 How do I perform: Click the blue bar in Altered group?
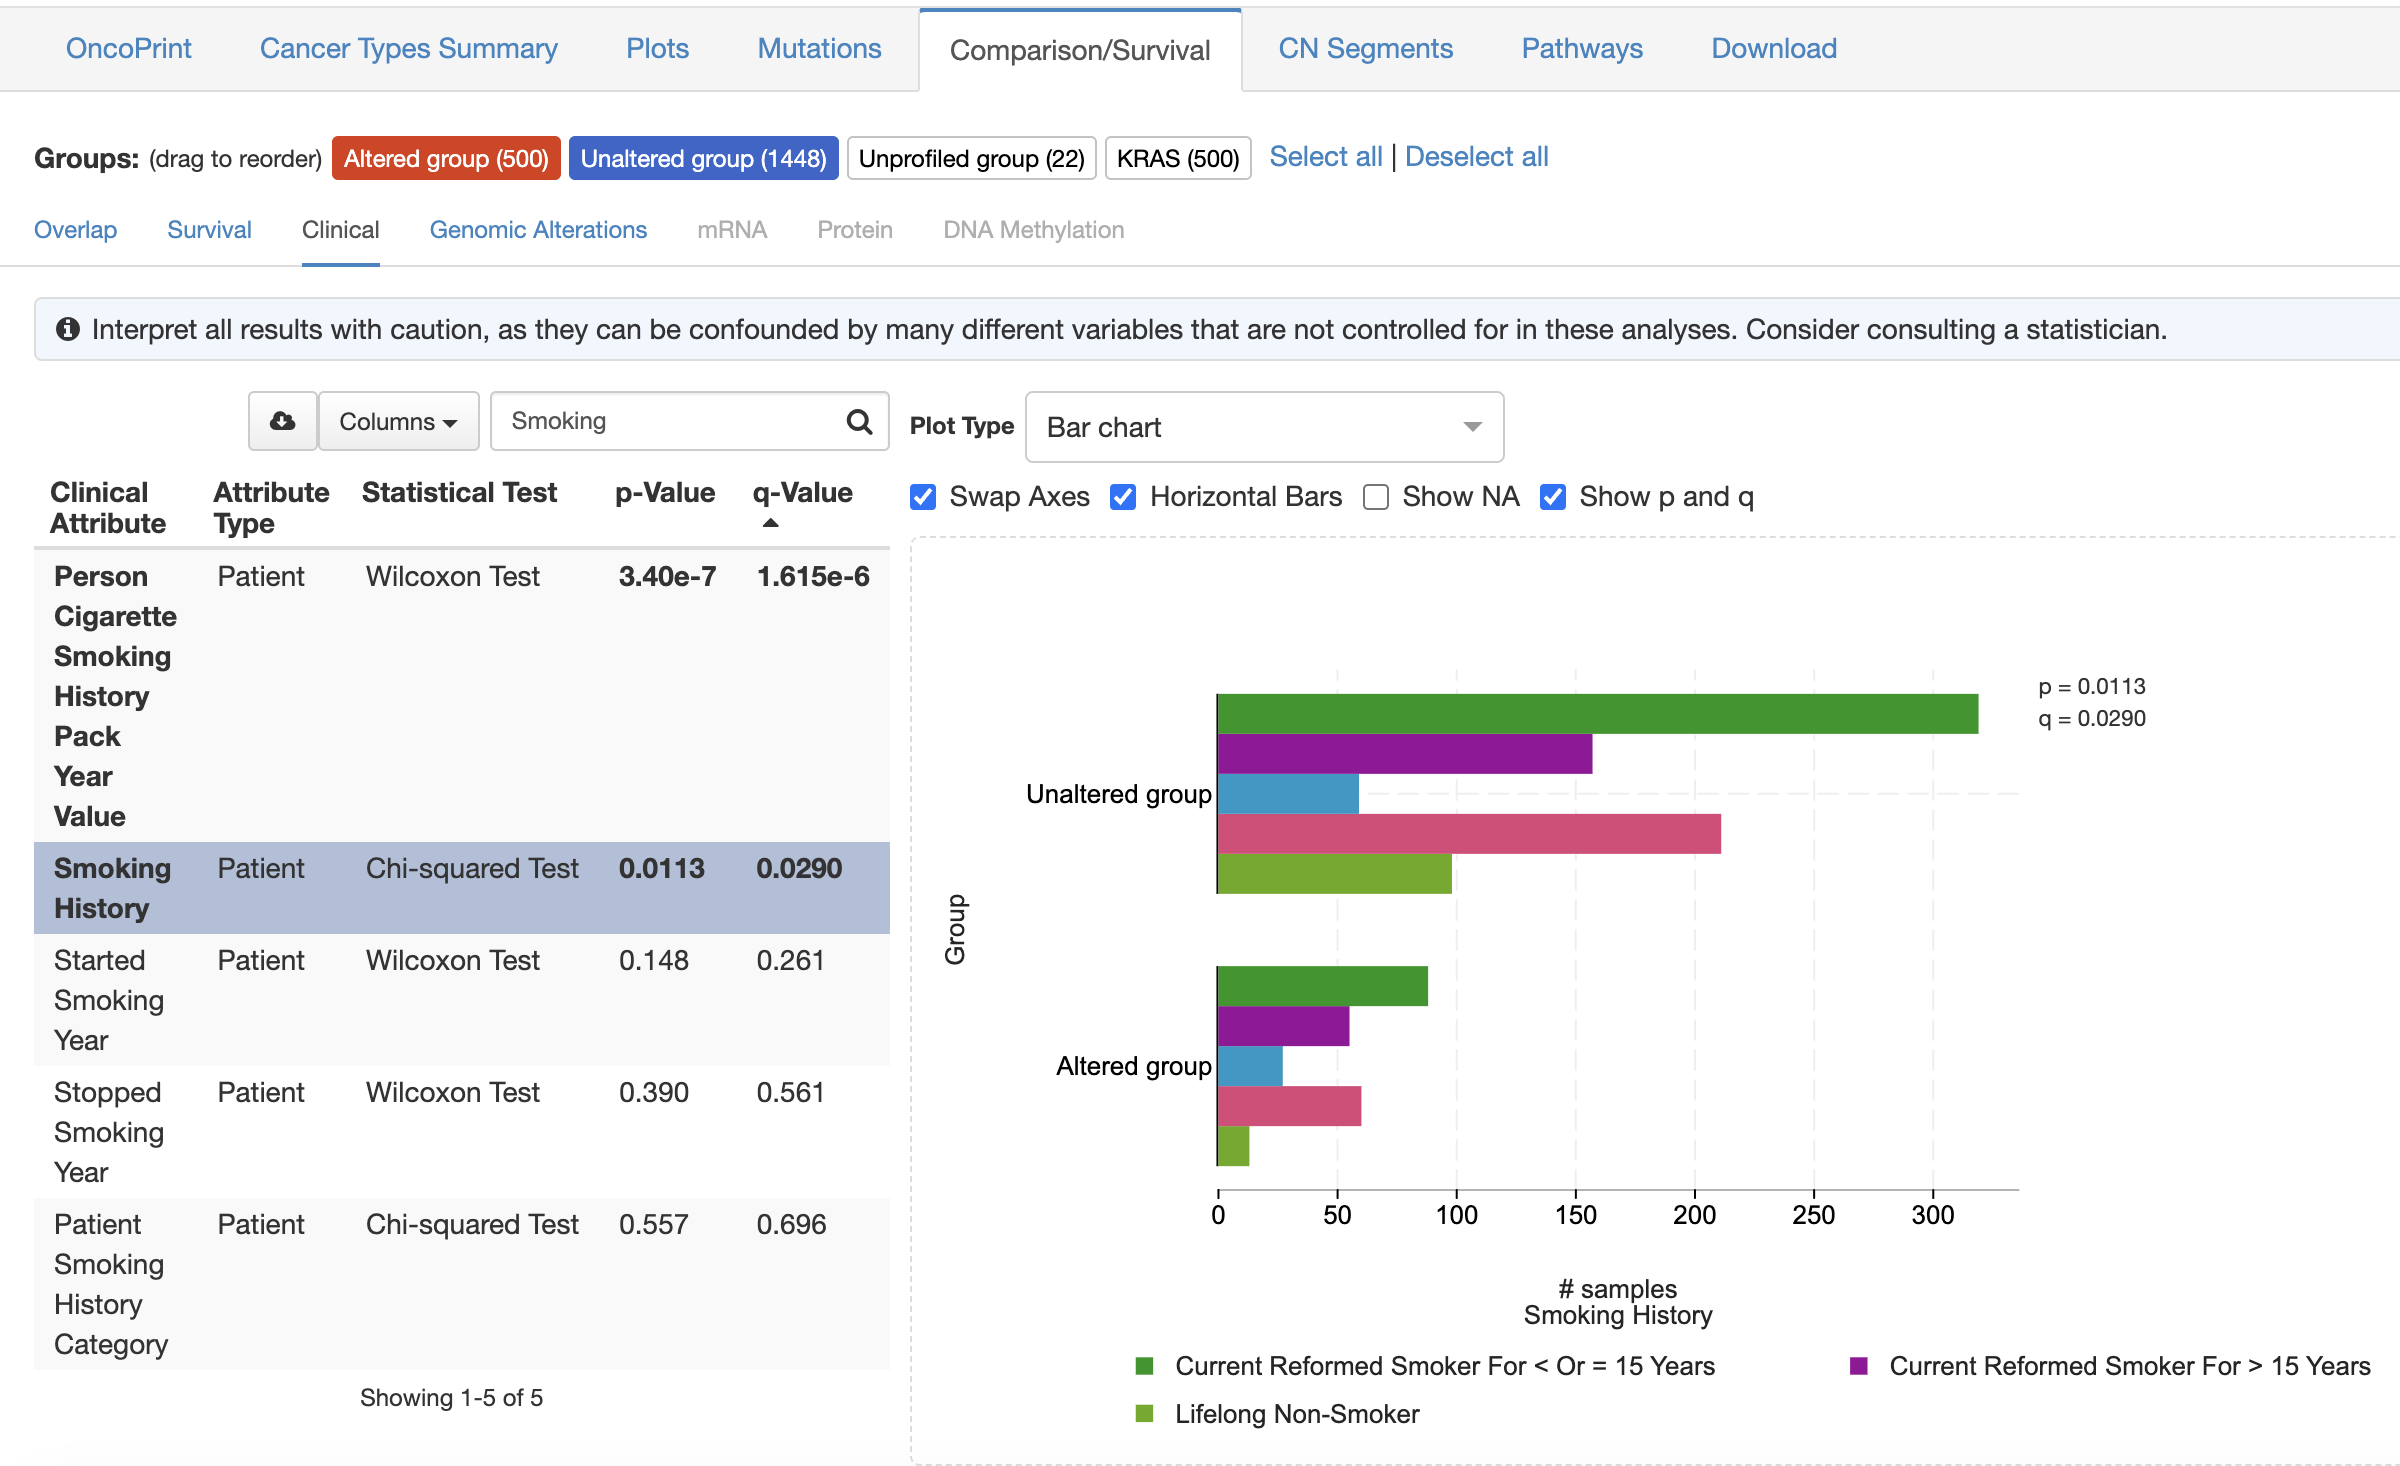1250,1066
